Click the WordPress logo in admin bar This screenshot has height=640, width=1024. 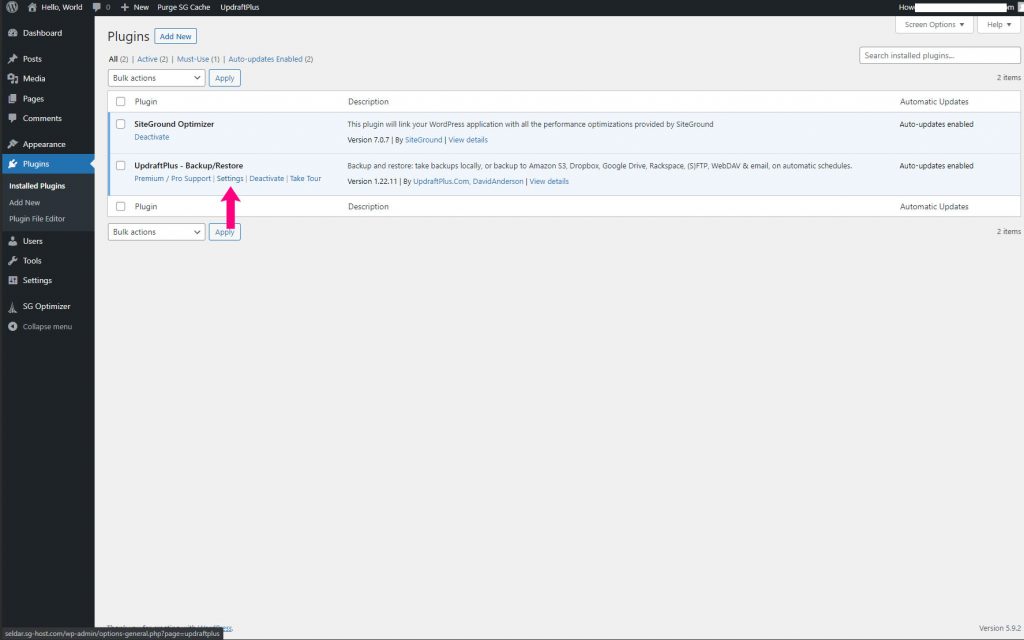click(12, 7)
